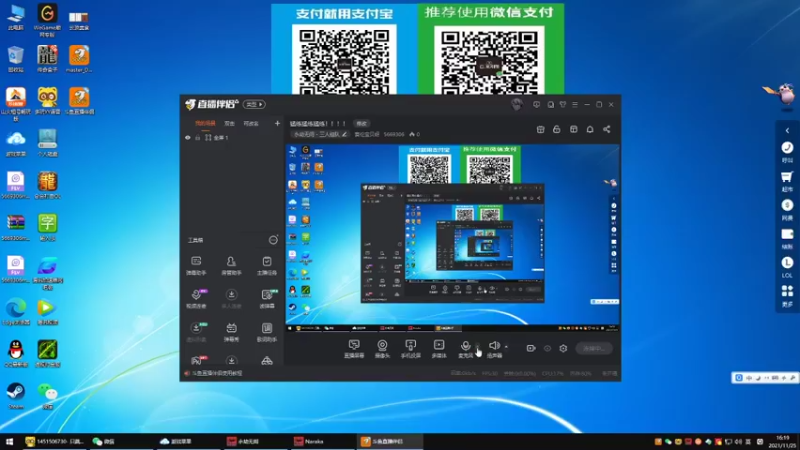Click the green-badged download tool in third row

coord(196,332)
